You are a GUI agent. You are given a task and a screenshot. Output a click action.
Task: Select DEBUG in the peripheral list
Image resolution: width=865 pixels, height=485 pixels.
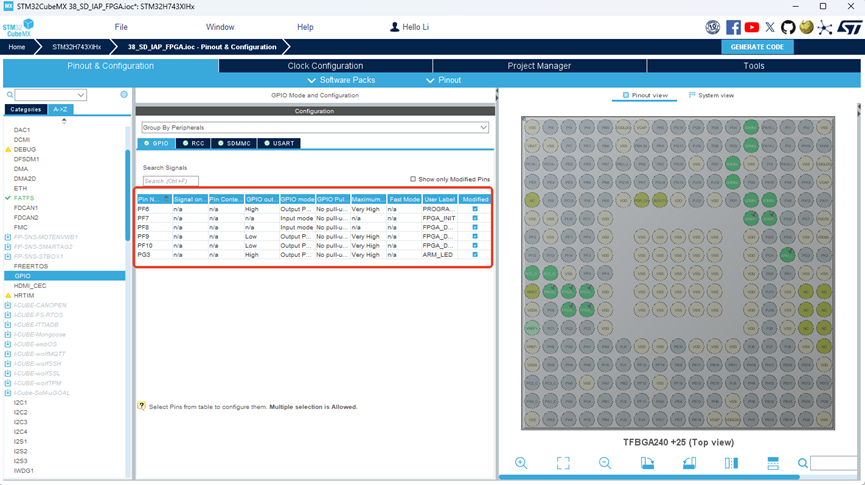(25, 150)
